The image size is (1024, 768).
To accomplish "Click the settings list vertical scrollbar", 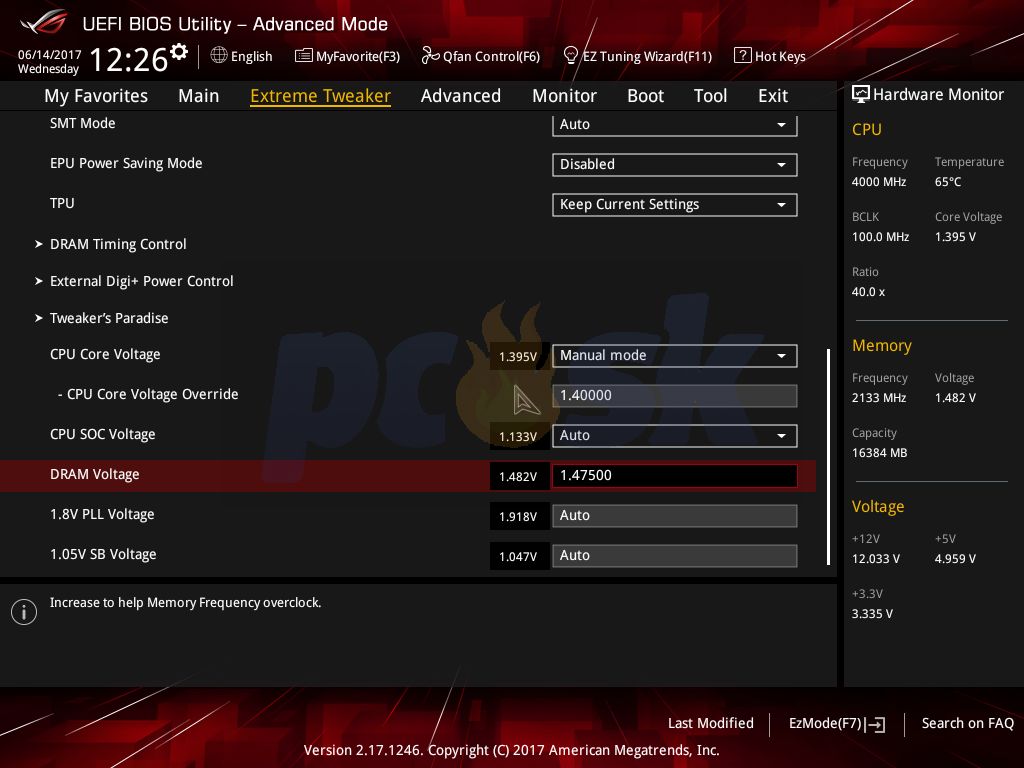I will point(828,457).
